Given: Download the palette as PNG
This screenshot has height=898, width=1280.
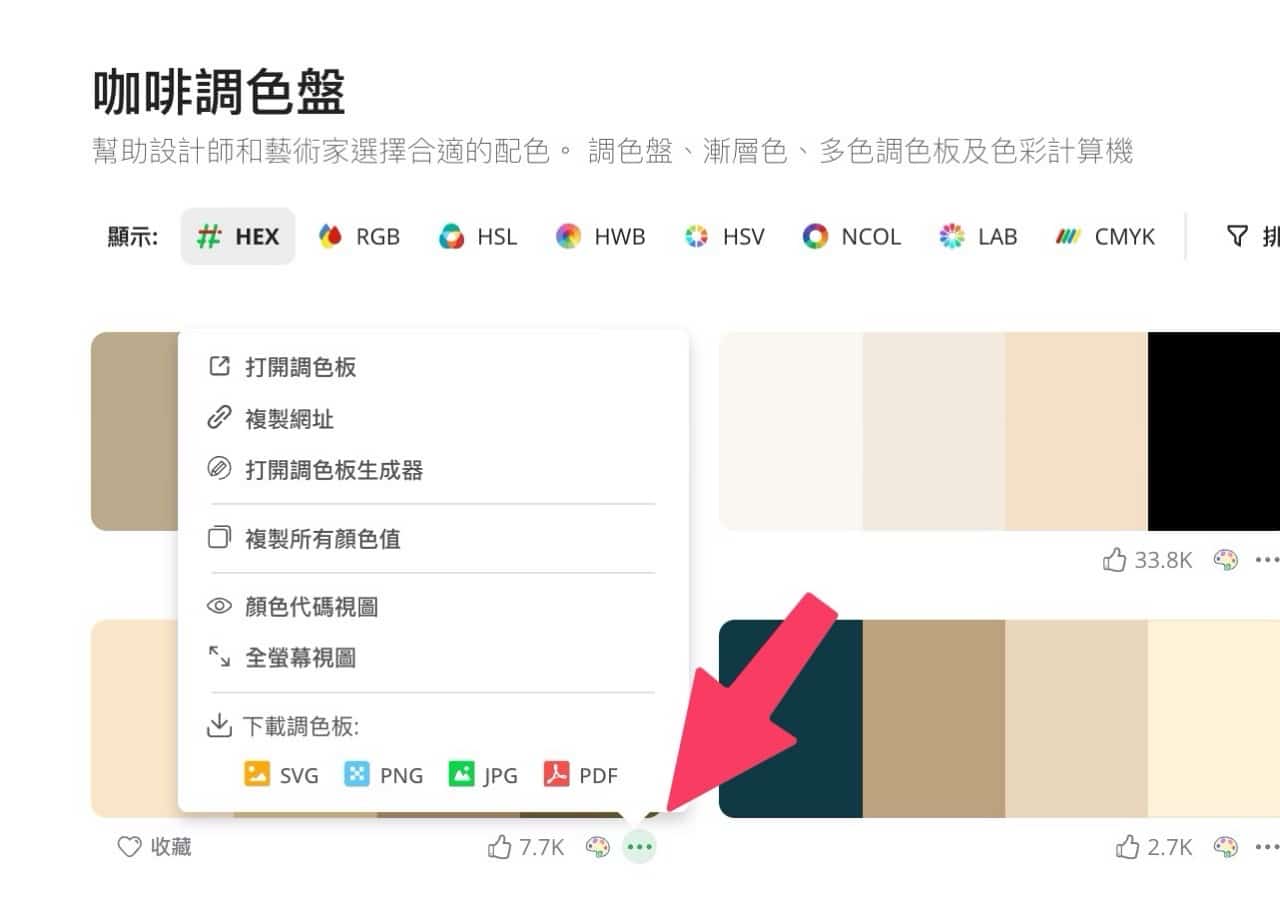Looking at the screenshot, I should coord(384,774).
